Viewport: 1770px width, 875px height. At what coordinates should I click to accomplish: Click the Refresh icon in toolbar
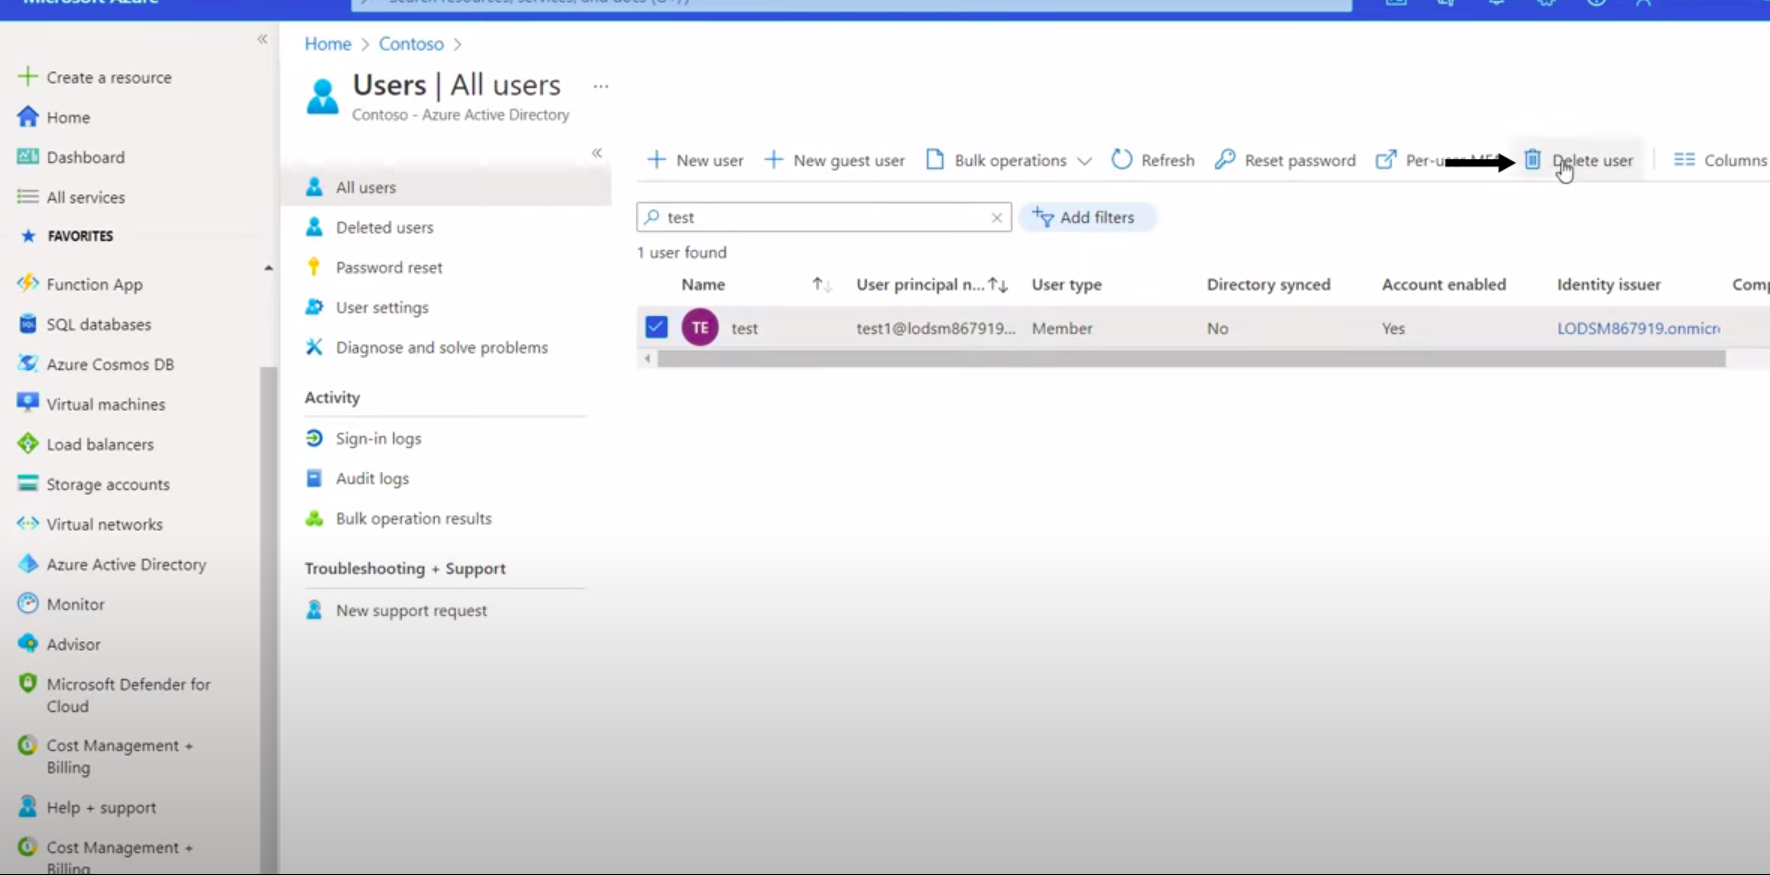(1122, 160)
